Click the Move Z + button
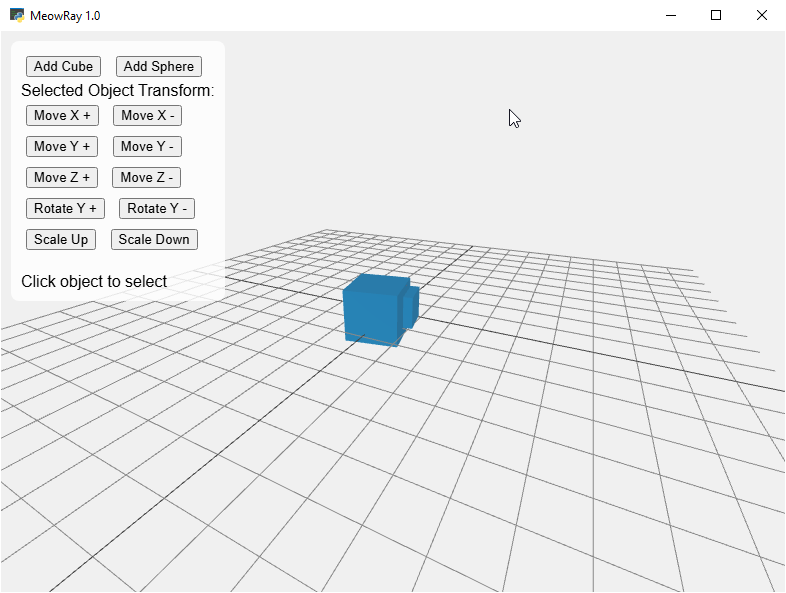The height and width of the screenshot is (593, 786). (x=62, y=177)
